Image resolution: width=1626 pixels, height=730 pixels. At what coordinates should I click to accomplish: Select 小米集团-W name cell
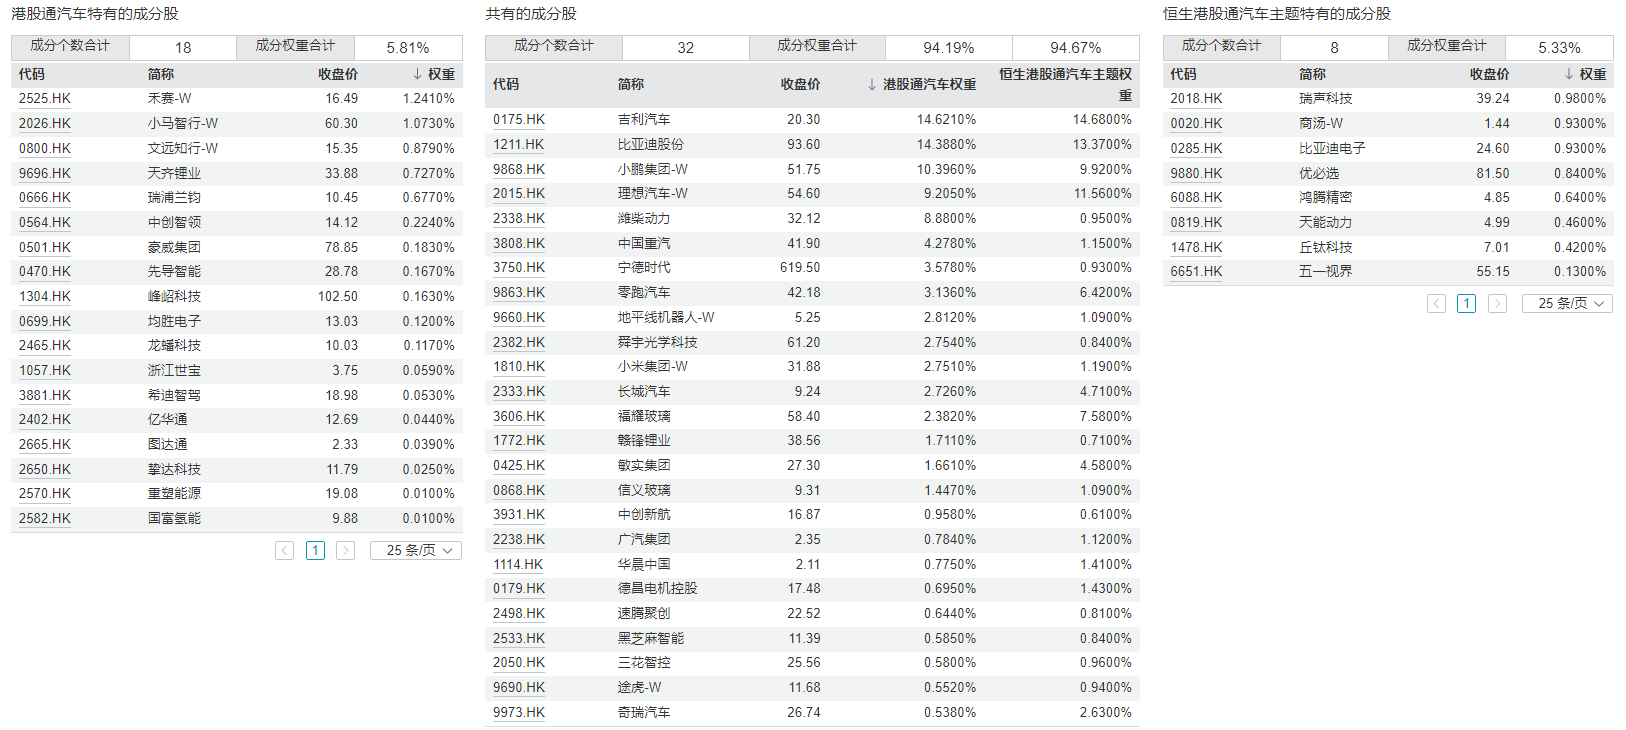tap(653, 367)
